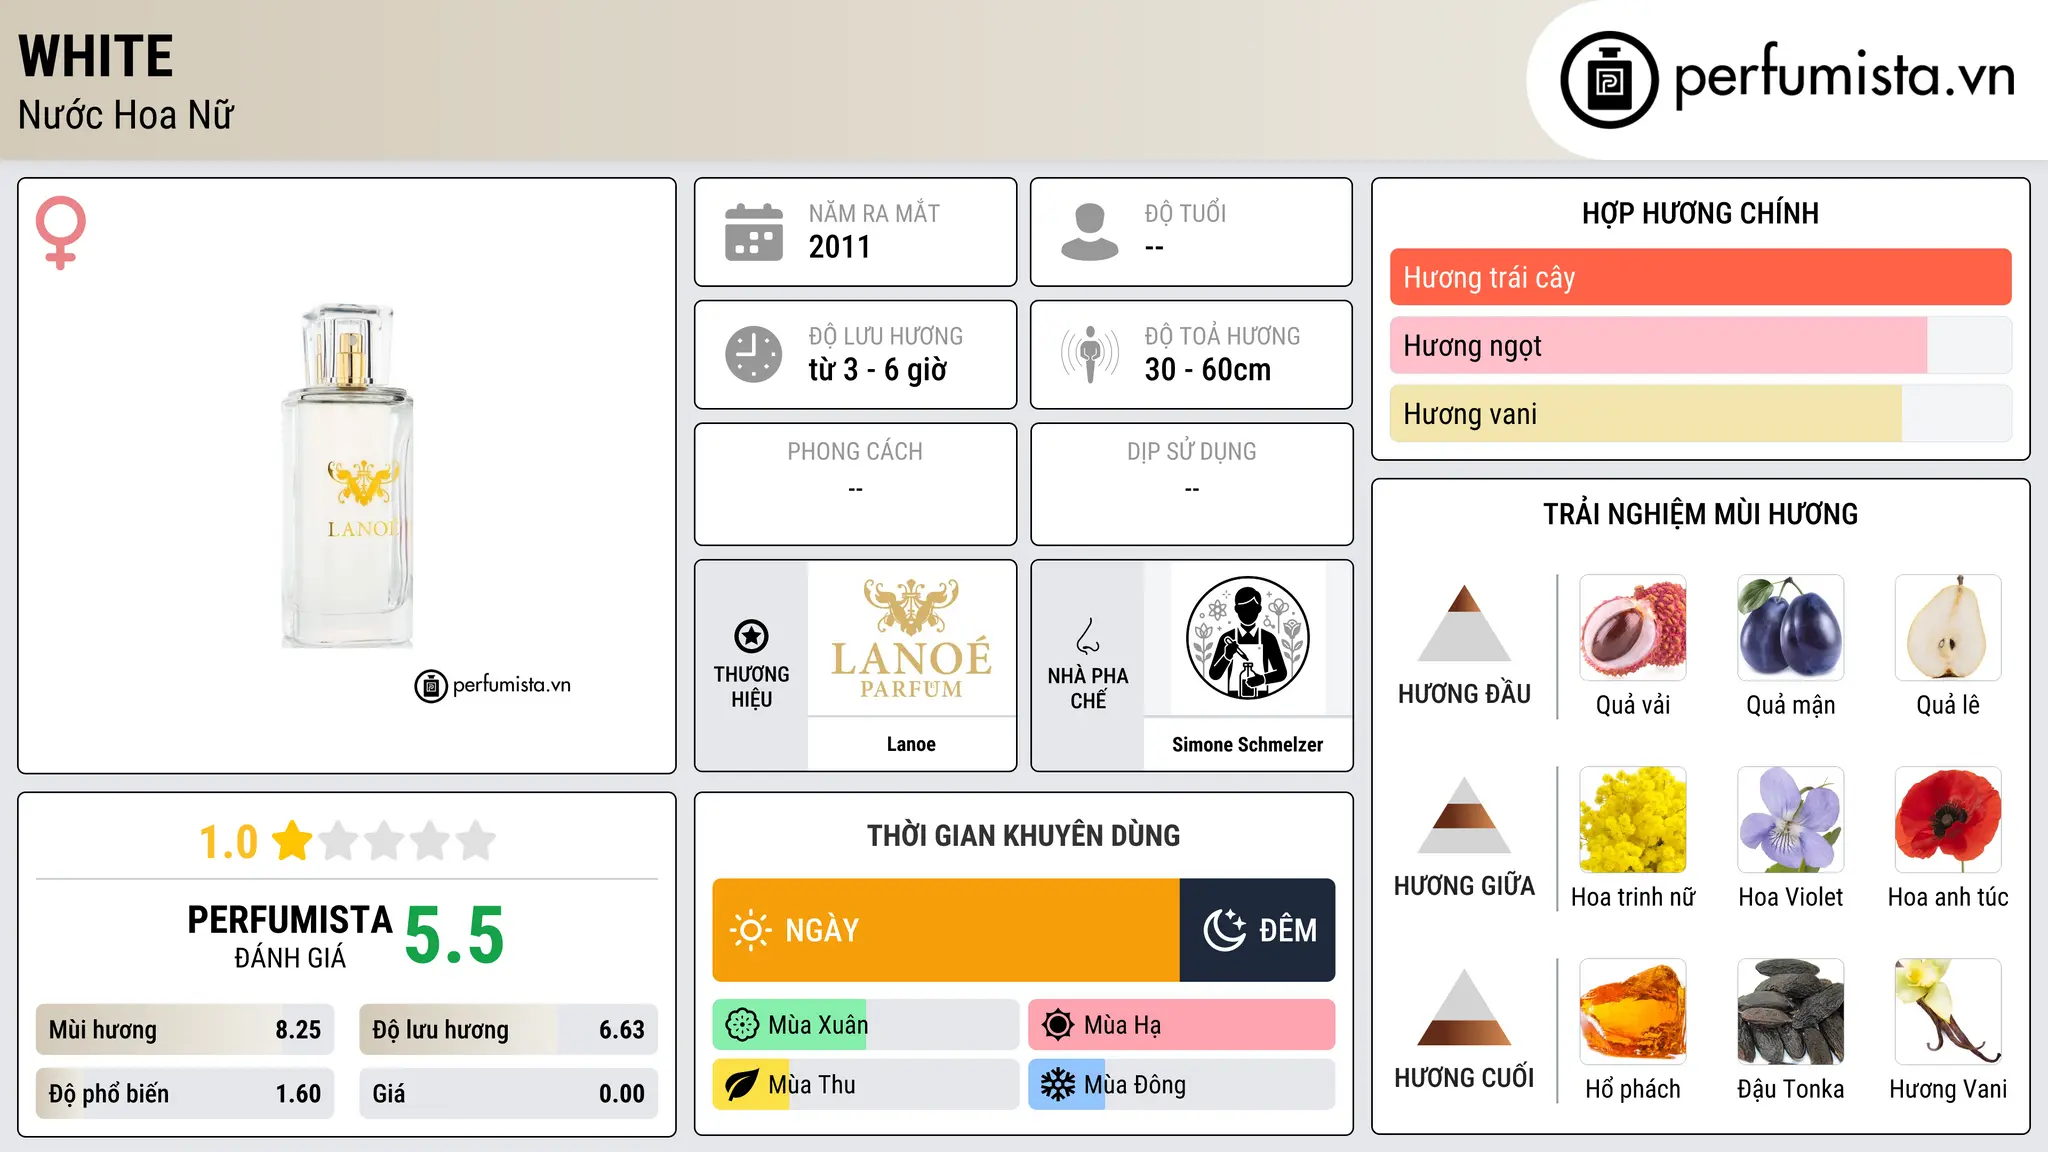Click the leaf icon for Mùa Thu

pyautogui.click(x=742, y=1085)
